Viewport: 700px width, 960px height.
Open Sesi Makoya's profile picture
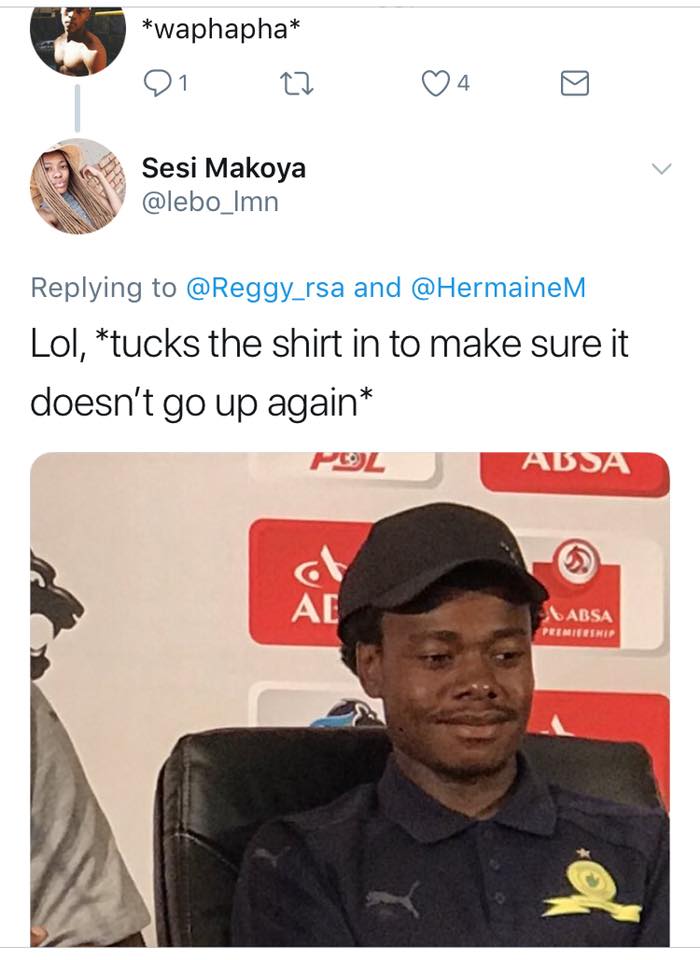tap(78, 186)
